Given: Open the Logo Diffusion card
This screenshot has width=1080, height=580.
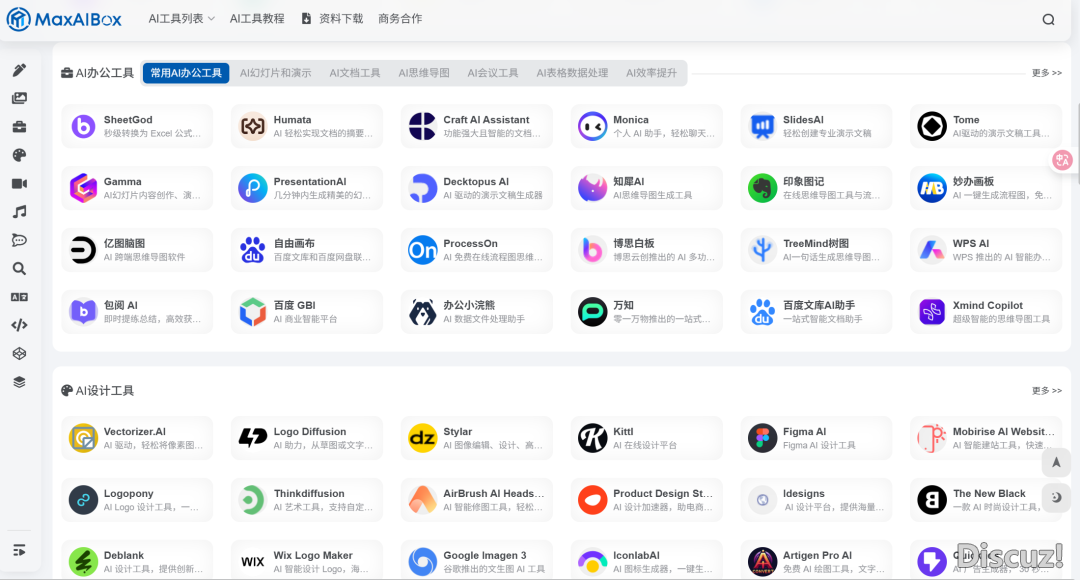Looking at the screenshot, I should [307, 438].
